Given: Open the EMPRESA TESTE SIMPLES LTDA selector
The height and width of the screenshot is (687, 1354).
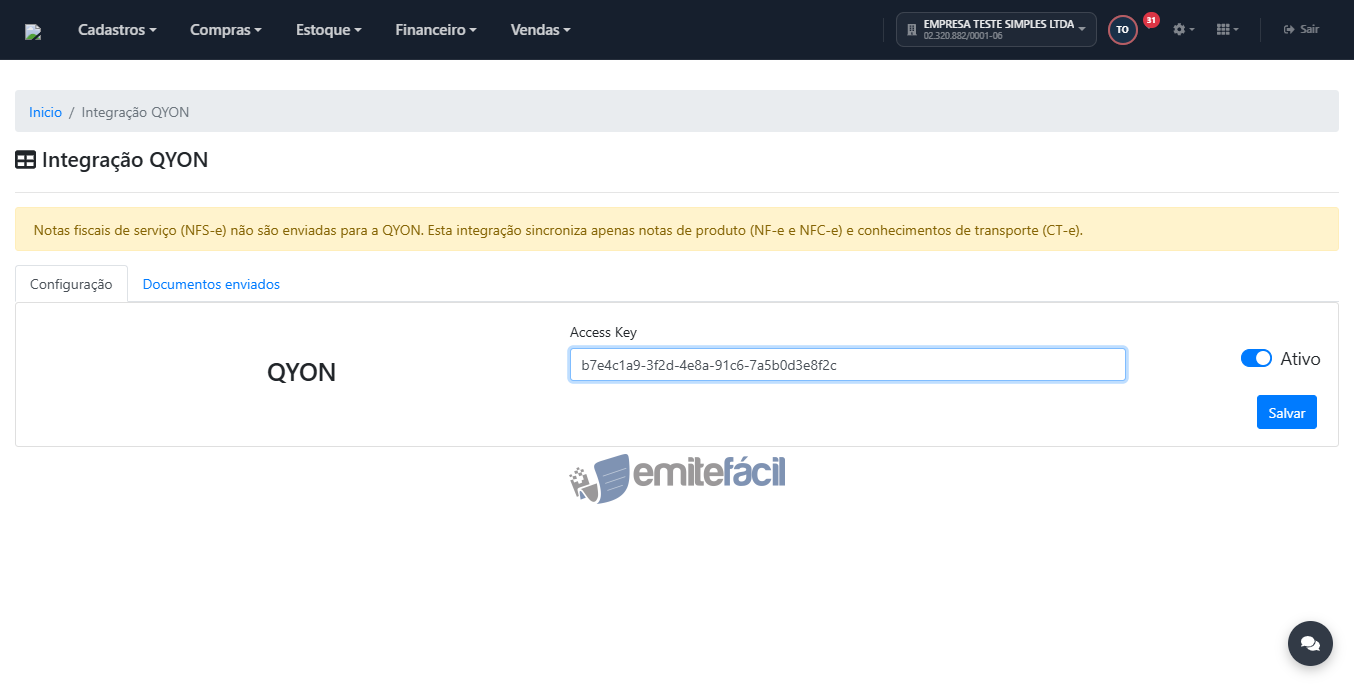Looking at the screenshot, I should [996, 29].
